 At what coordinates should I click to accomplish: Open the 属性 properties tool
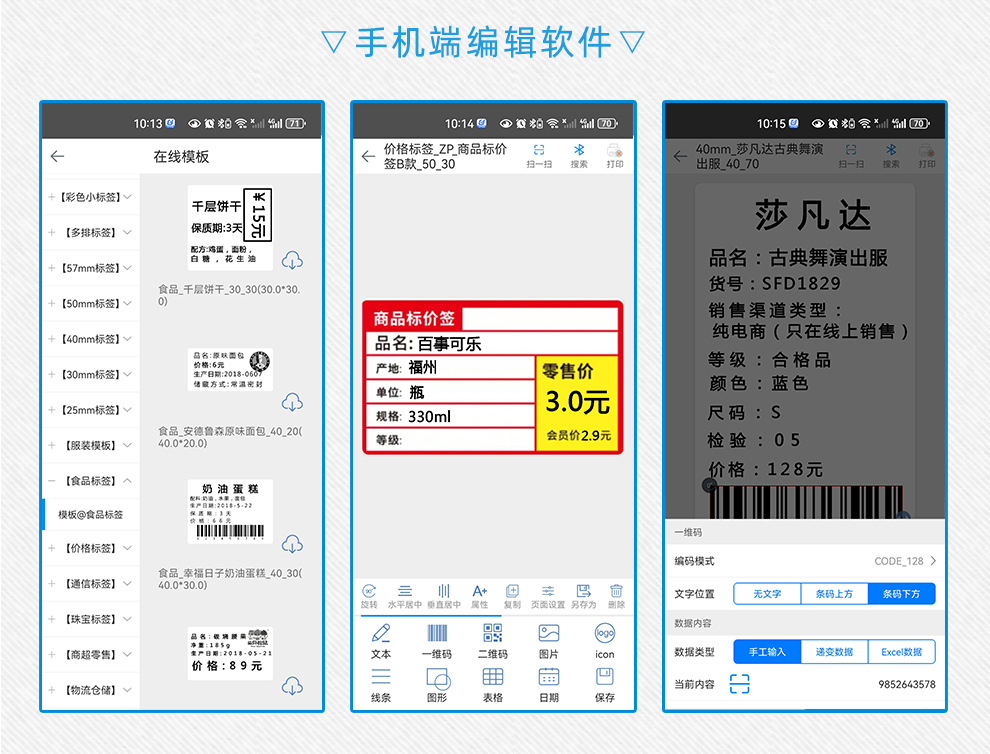pyautogui.click(x=480, y=596)
